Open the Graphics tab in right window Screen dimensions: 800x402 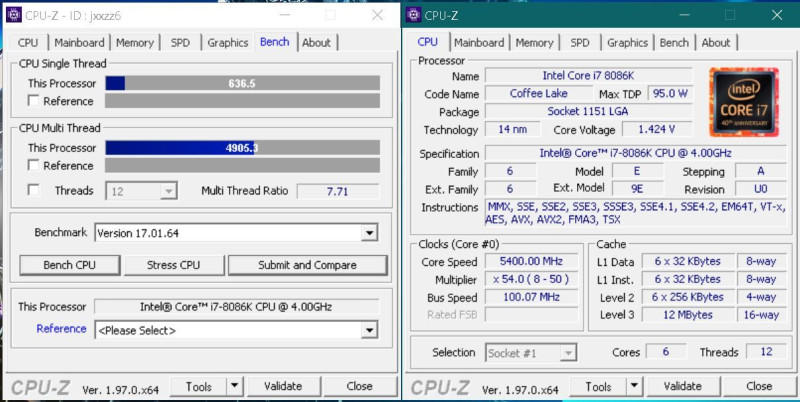[x=628, y=43]
